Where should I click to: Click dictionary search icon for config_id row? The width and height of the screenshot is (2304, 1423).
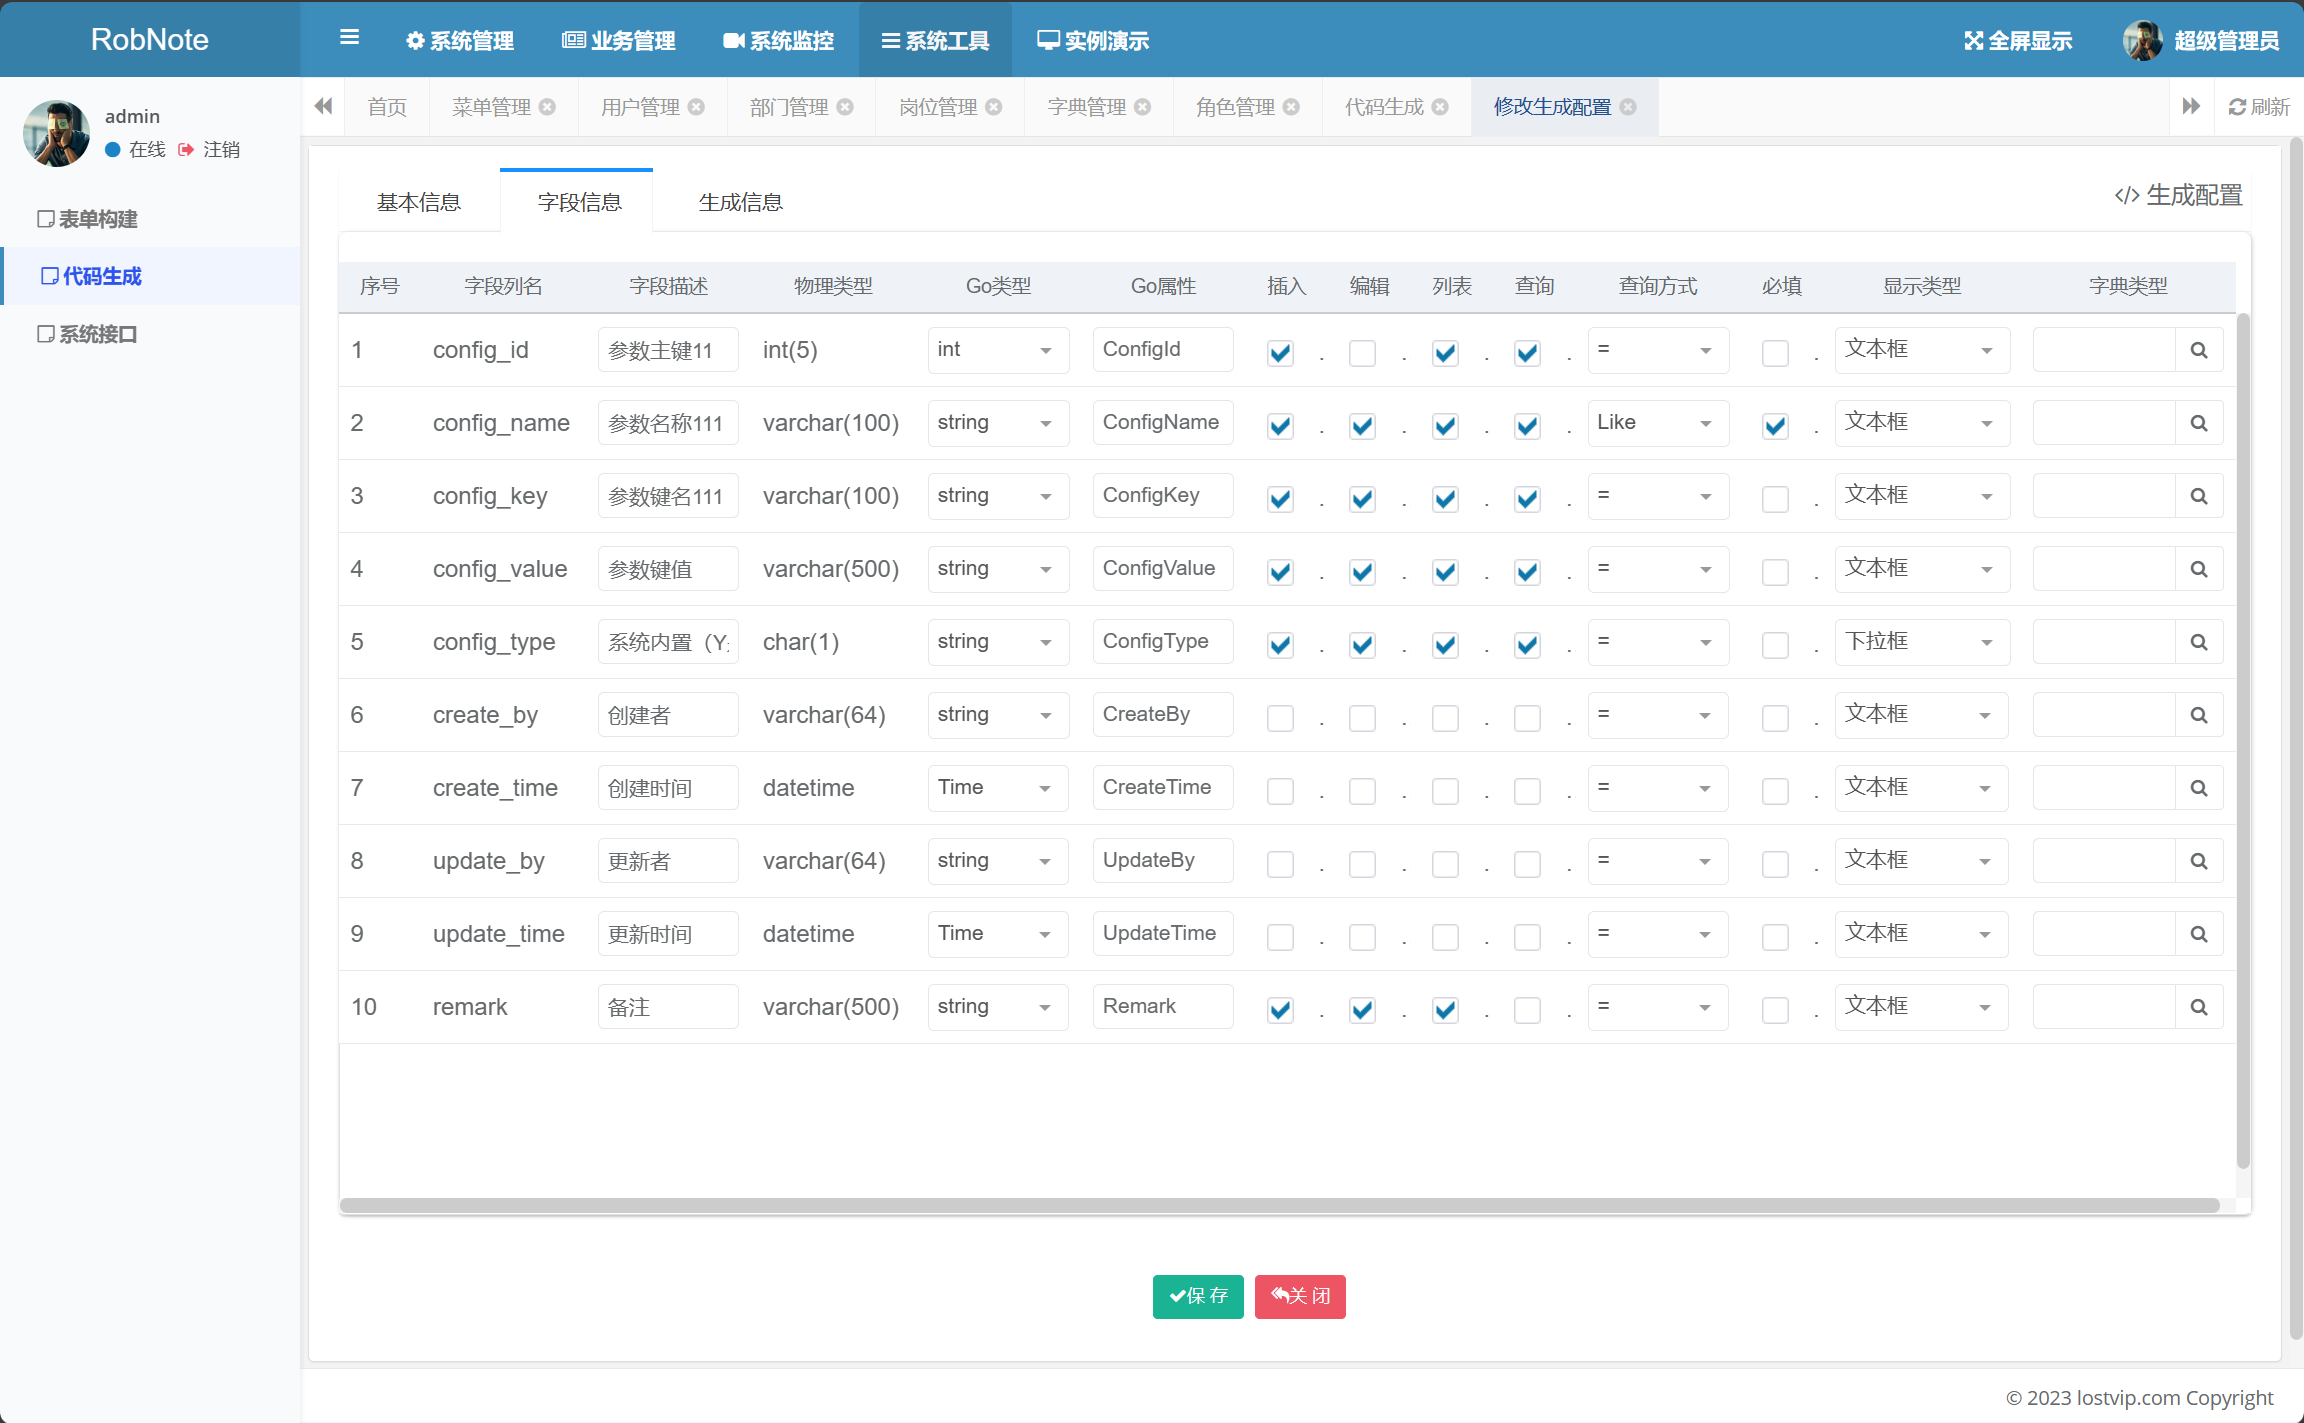coord(2198,350)
